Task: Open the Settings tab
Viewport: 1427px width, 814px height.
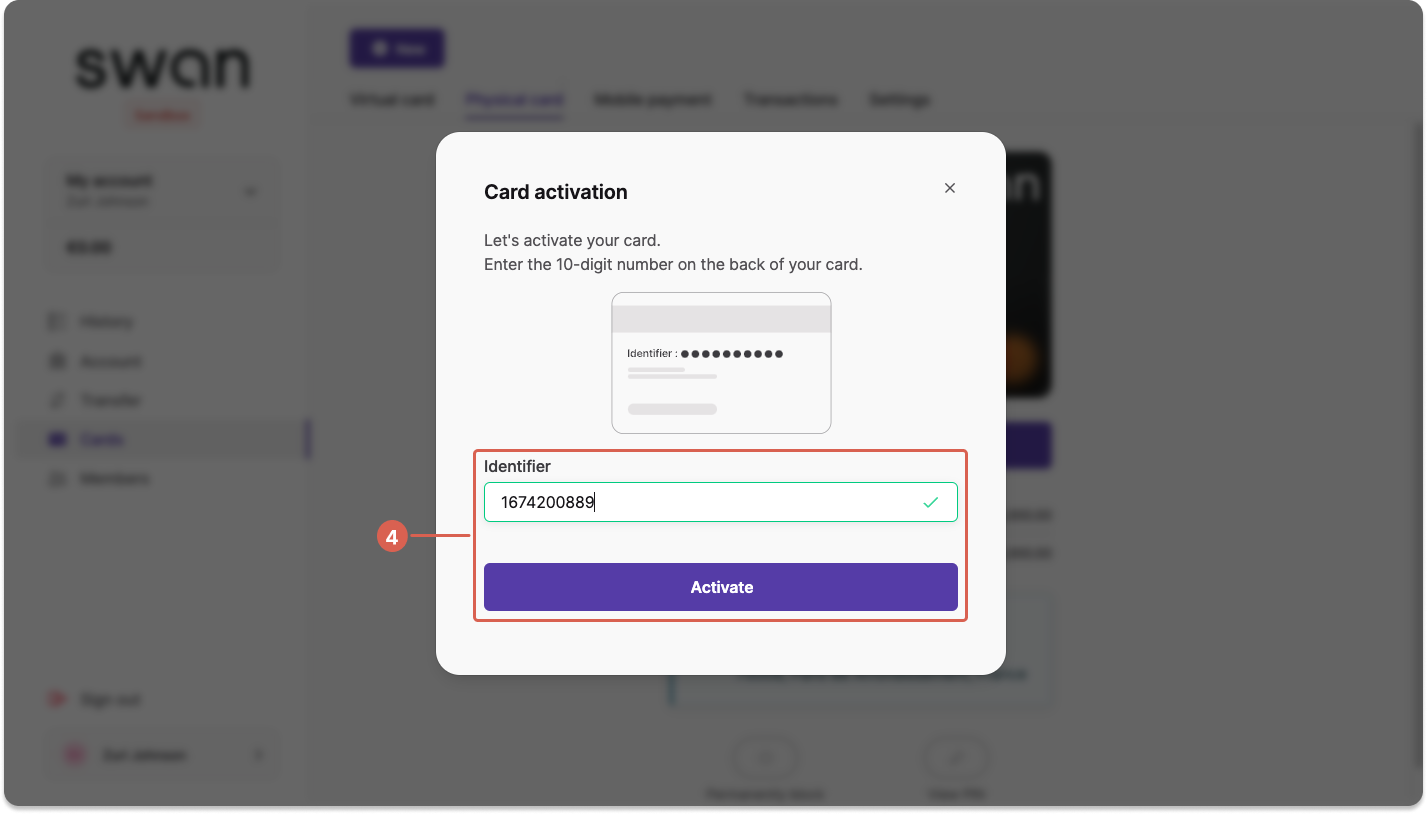Action: (899, 100)
